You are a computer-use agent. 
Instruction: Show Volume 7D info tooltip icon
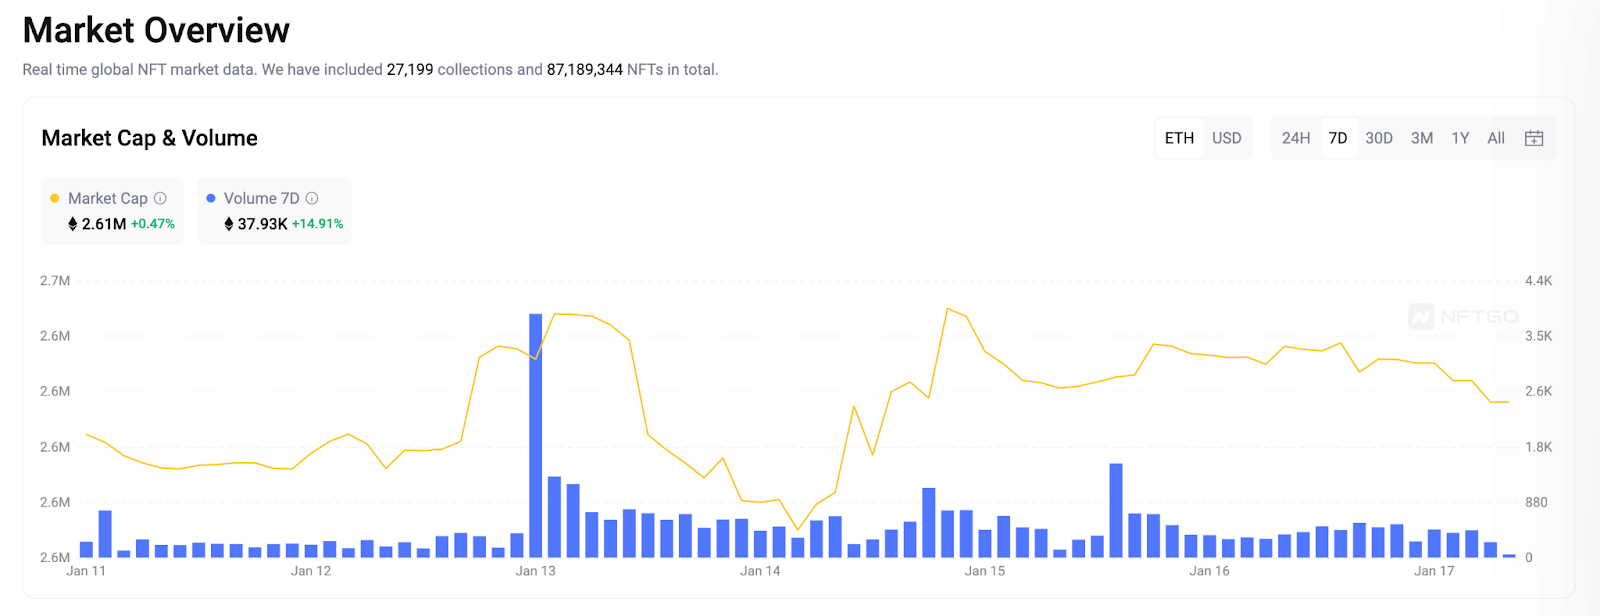(x=312, y=198)
